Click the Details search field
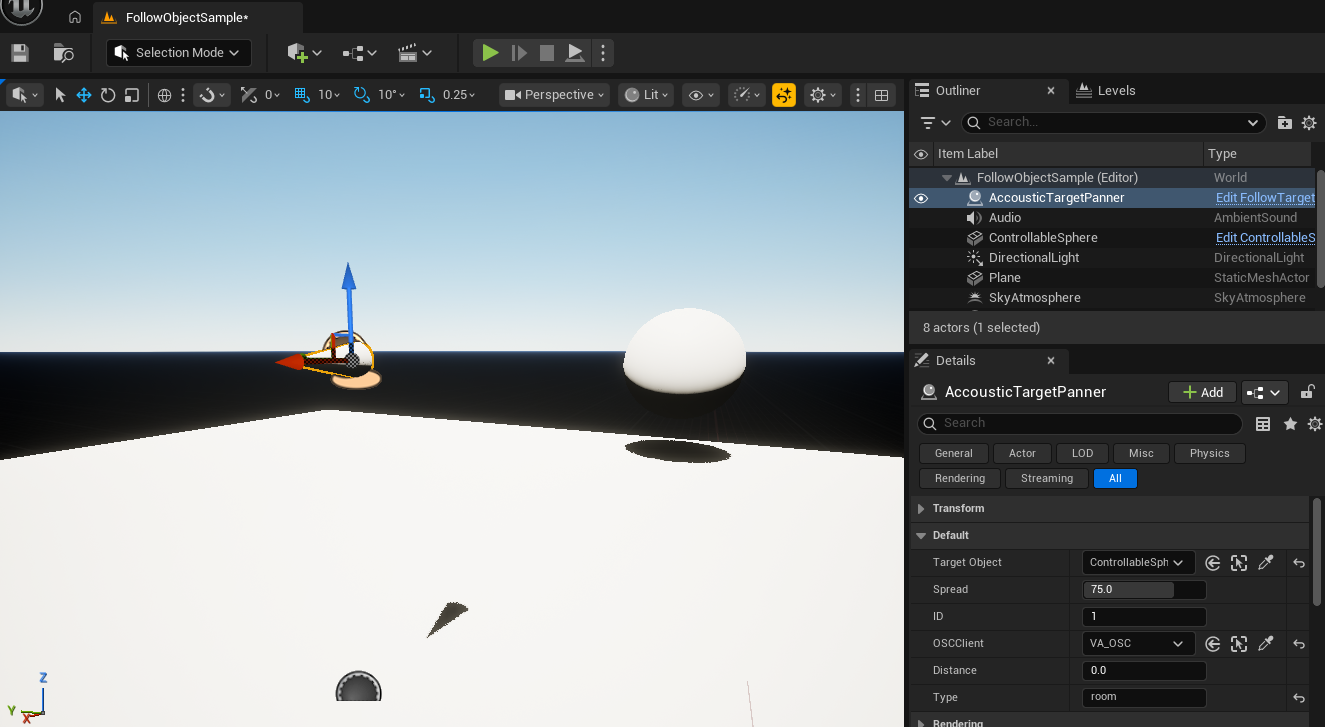Image resolution: width=1325 pixels, height=727 pixels. [x=1080, y=423]
